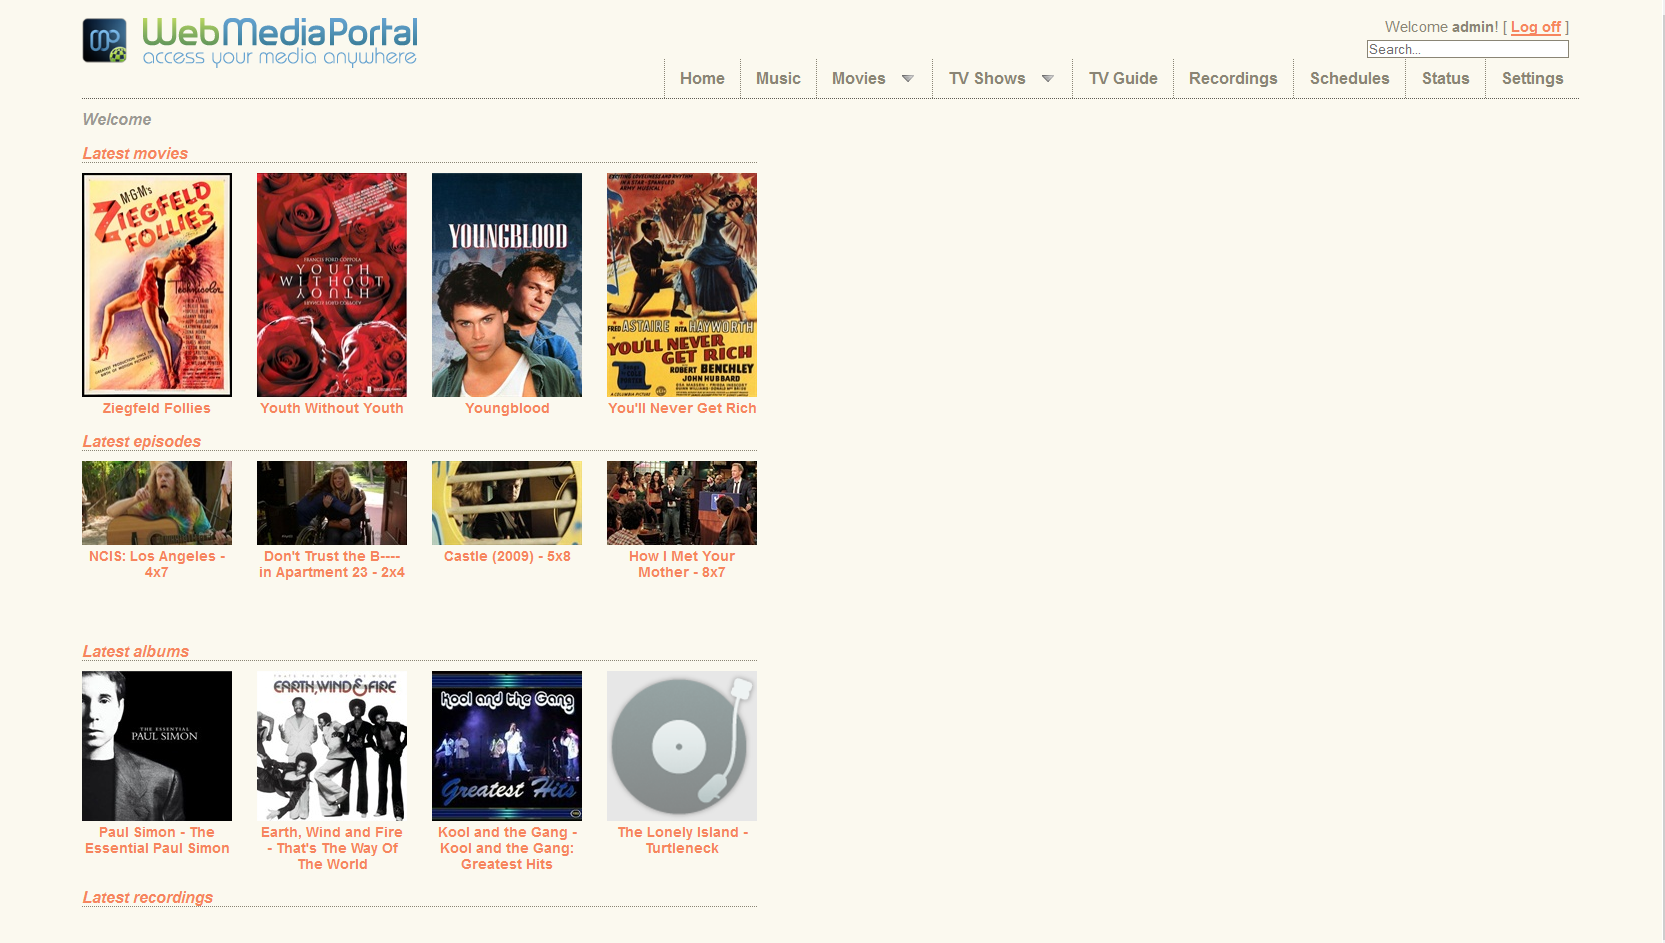Open the Home menu item

(702, 78)
